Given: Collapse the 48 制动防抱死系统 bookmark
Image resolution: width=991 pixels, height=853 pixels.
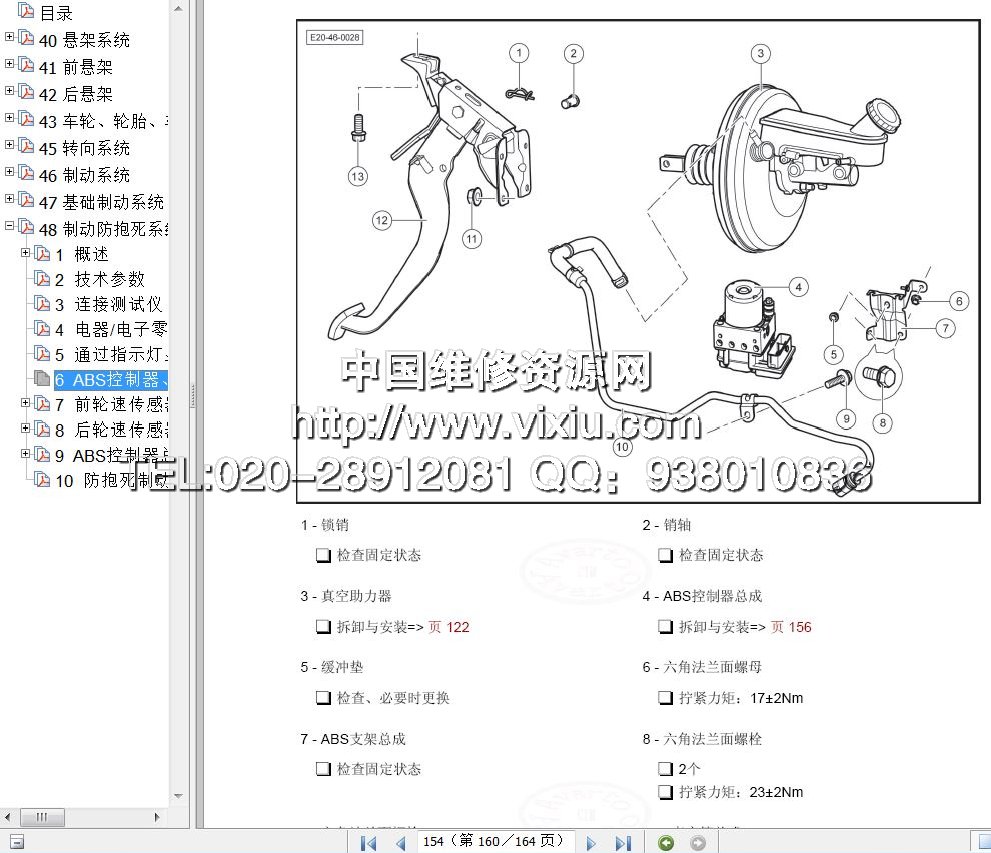Looking at the screenshot, I should (10, 226).
